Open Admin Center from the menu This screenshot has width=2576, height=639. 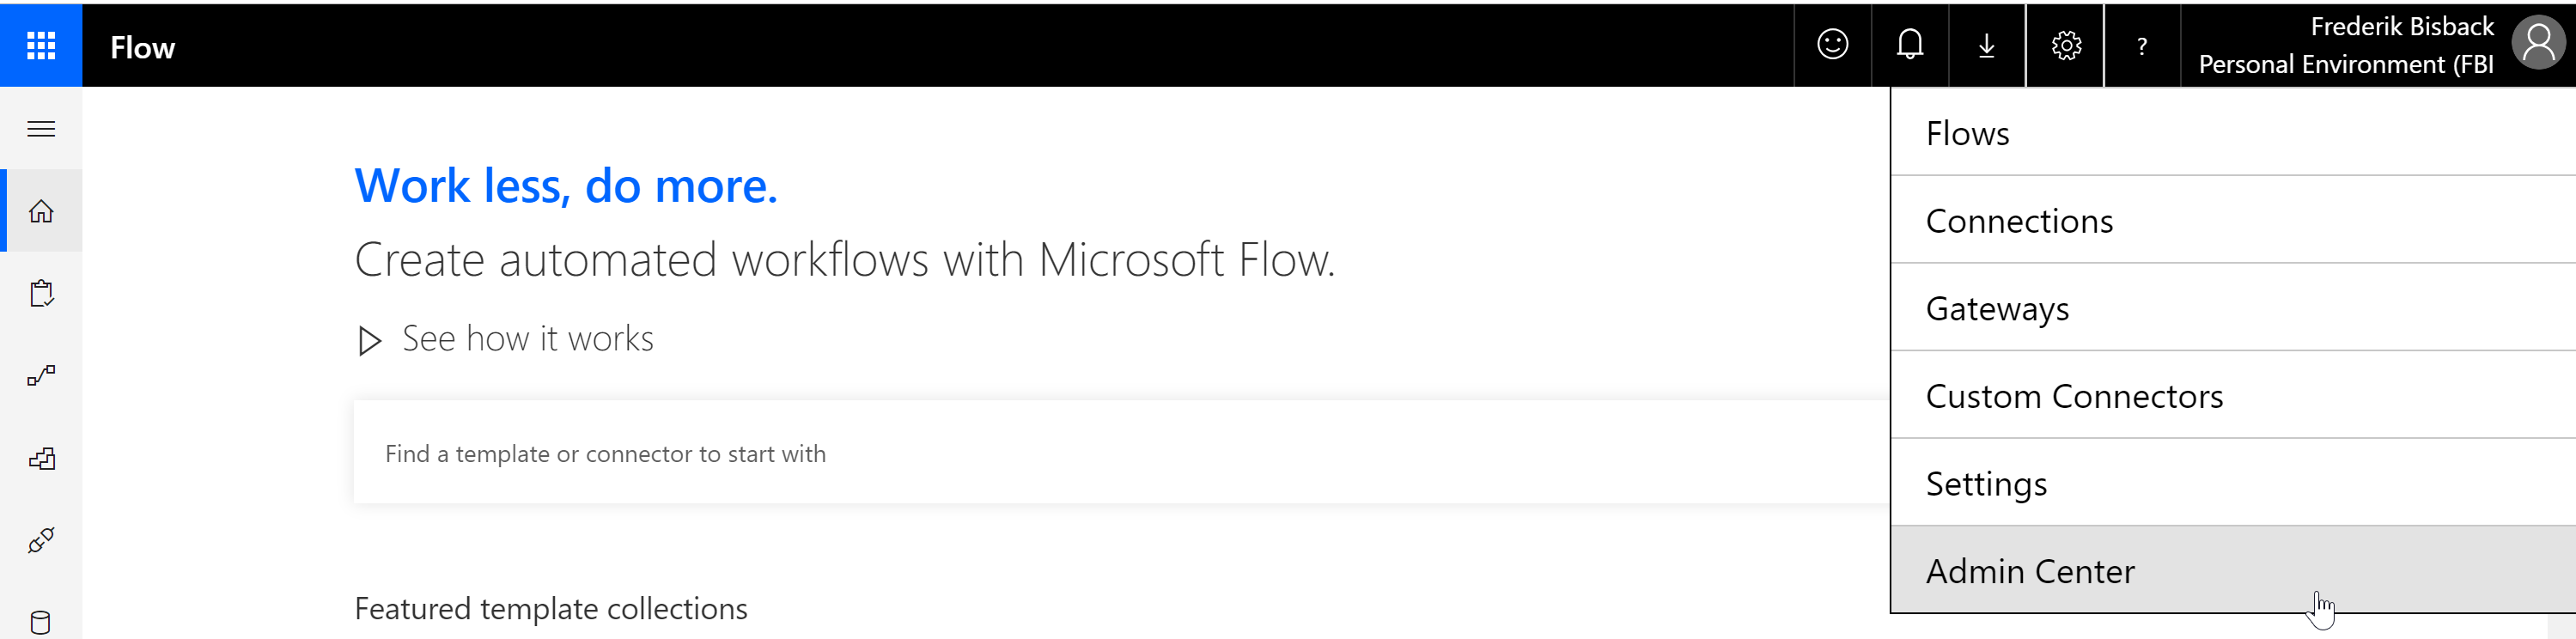tap(2030, 571)
